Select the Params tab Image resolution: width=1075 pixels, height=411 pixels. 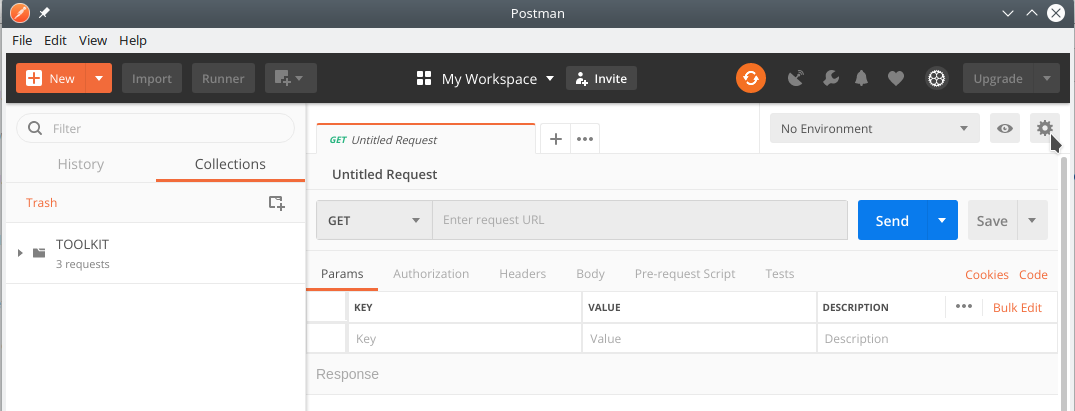click(x=342, y=274)
